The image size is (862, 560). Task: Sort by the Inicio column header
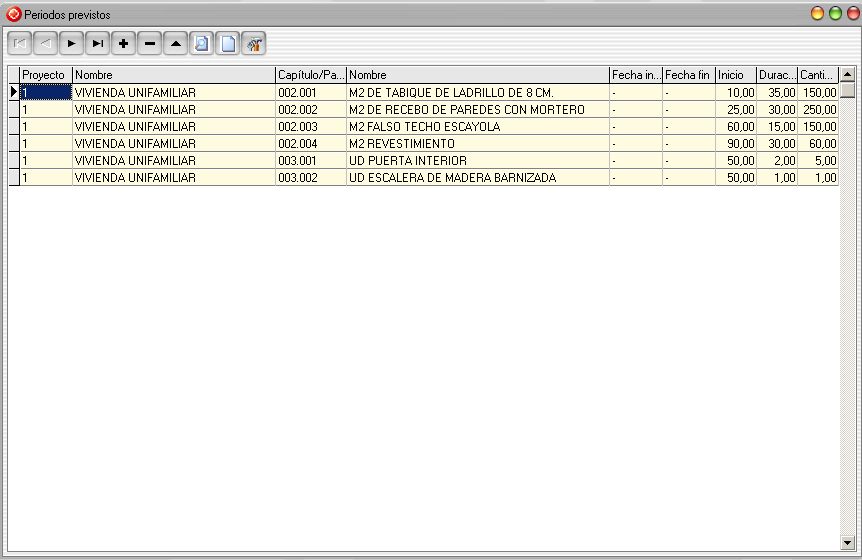[735, 75]
